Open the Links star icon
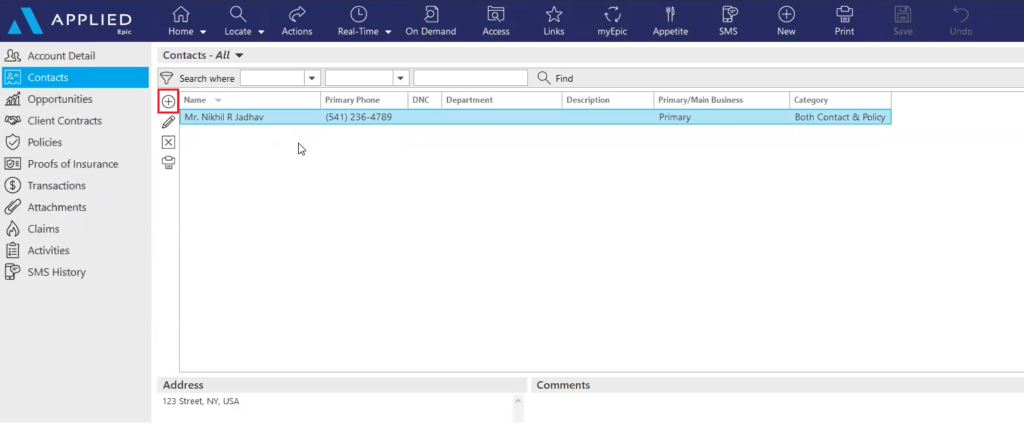Image resolution: width=1024 pixels, height=438 pixels. [x=554, y=14]
